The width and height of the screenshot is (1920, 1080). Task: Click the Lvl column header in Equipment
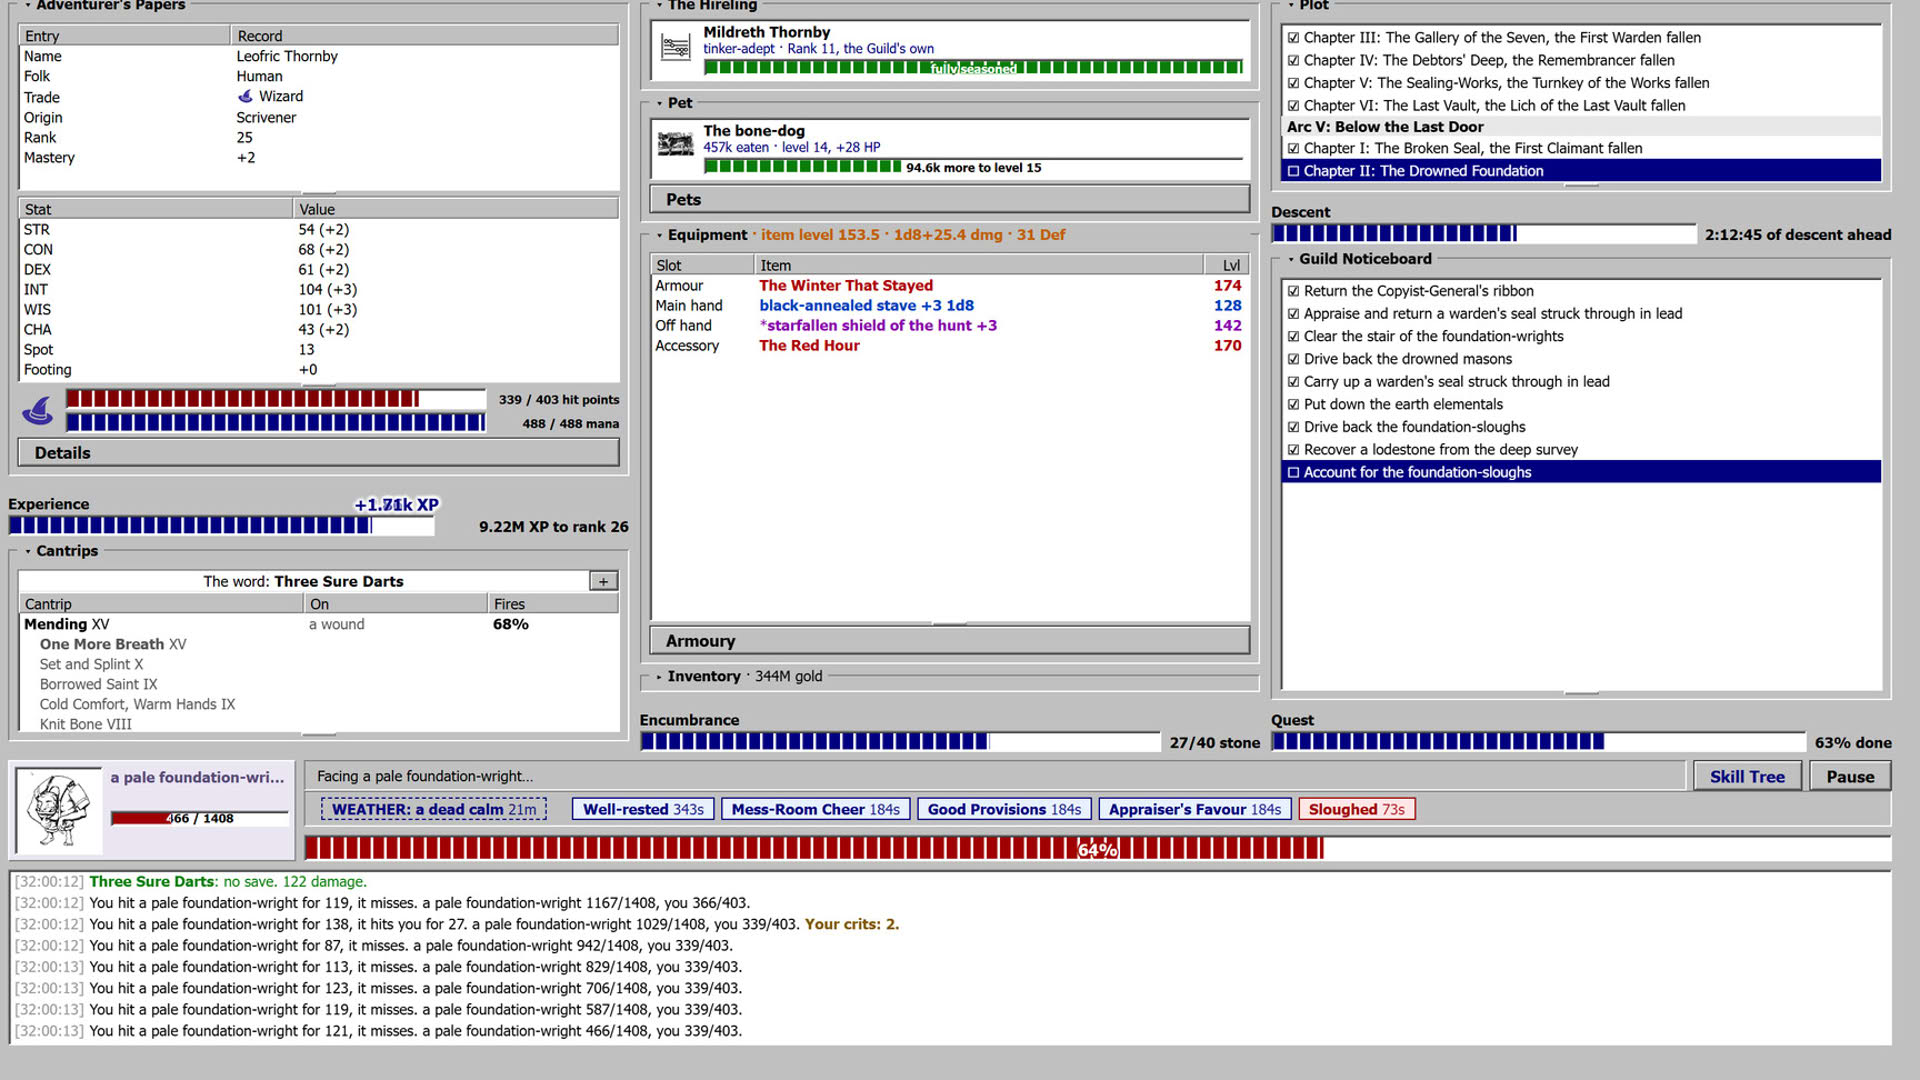tap(1227, 265)
